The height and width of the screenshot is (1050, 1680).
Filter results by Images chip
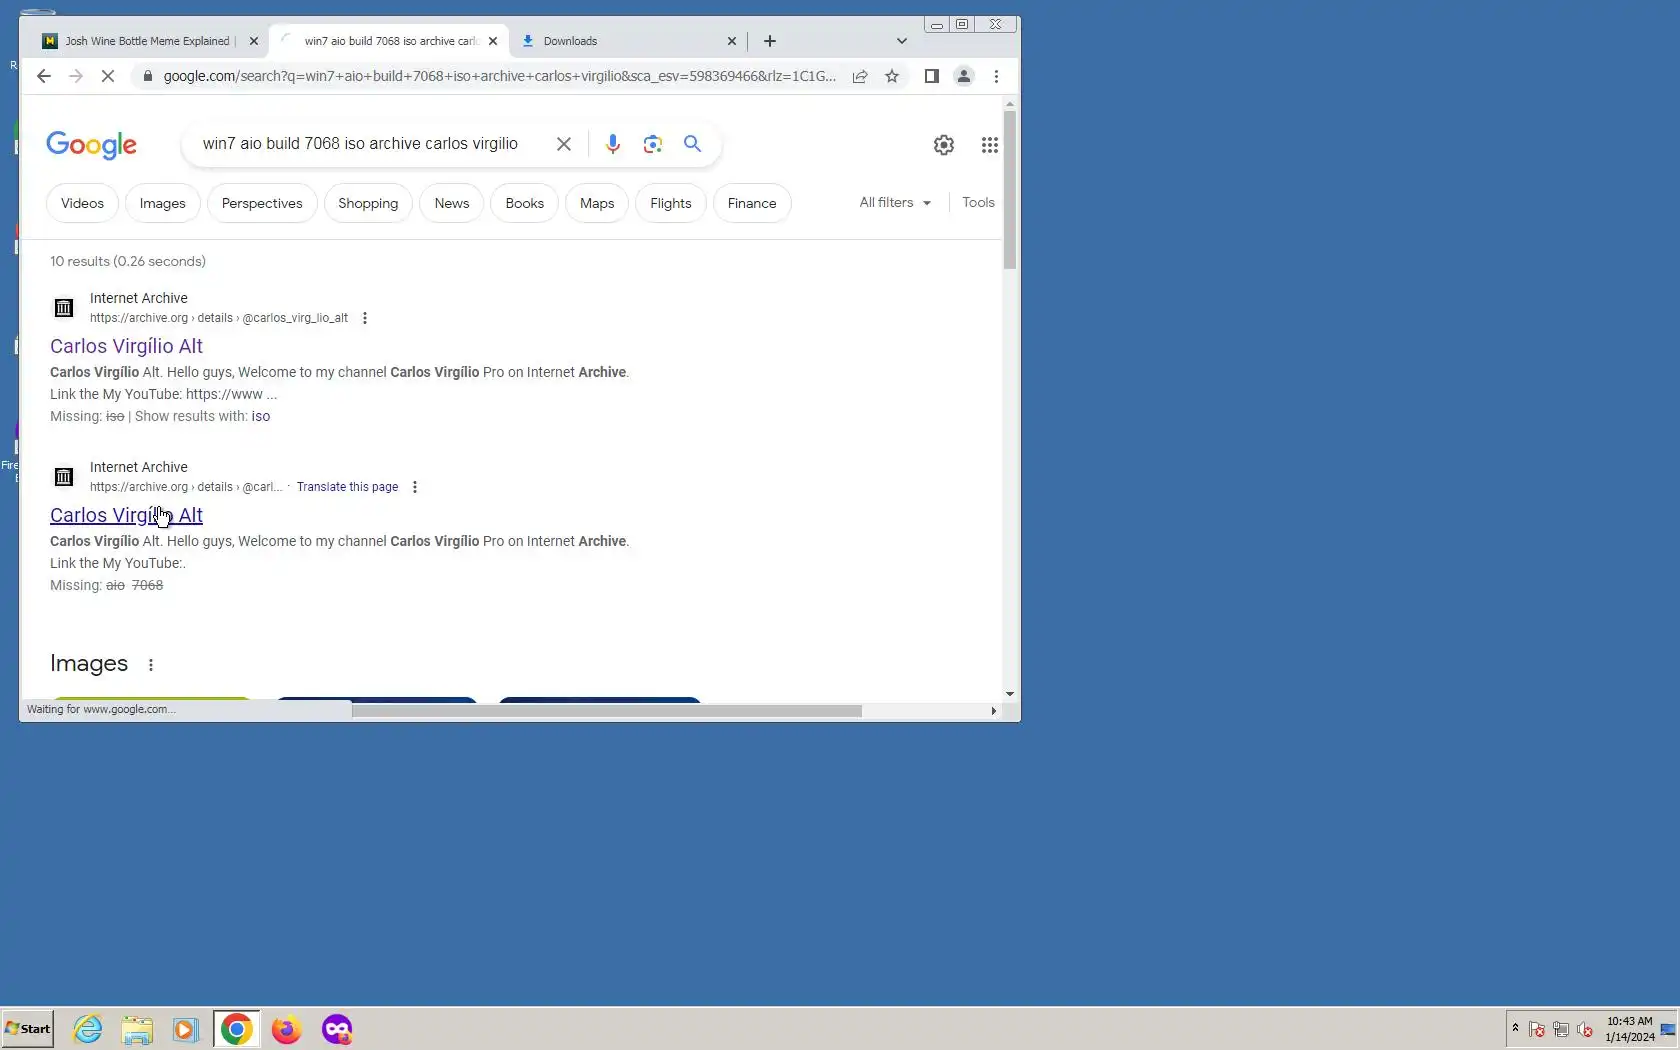coord(162,203)
